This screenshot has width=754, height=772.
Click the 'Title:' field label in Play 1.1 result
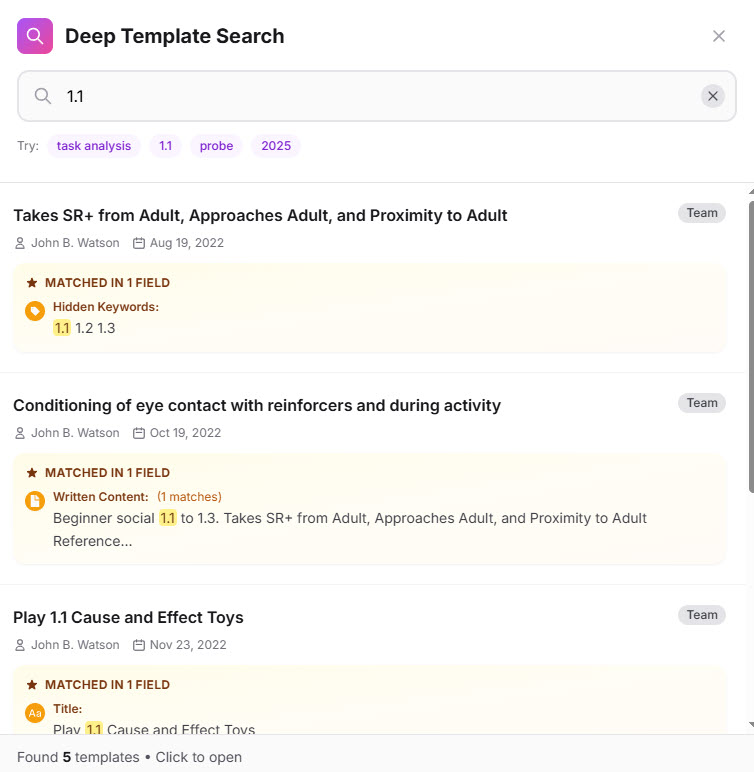[x=67, y=709]
